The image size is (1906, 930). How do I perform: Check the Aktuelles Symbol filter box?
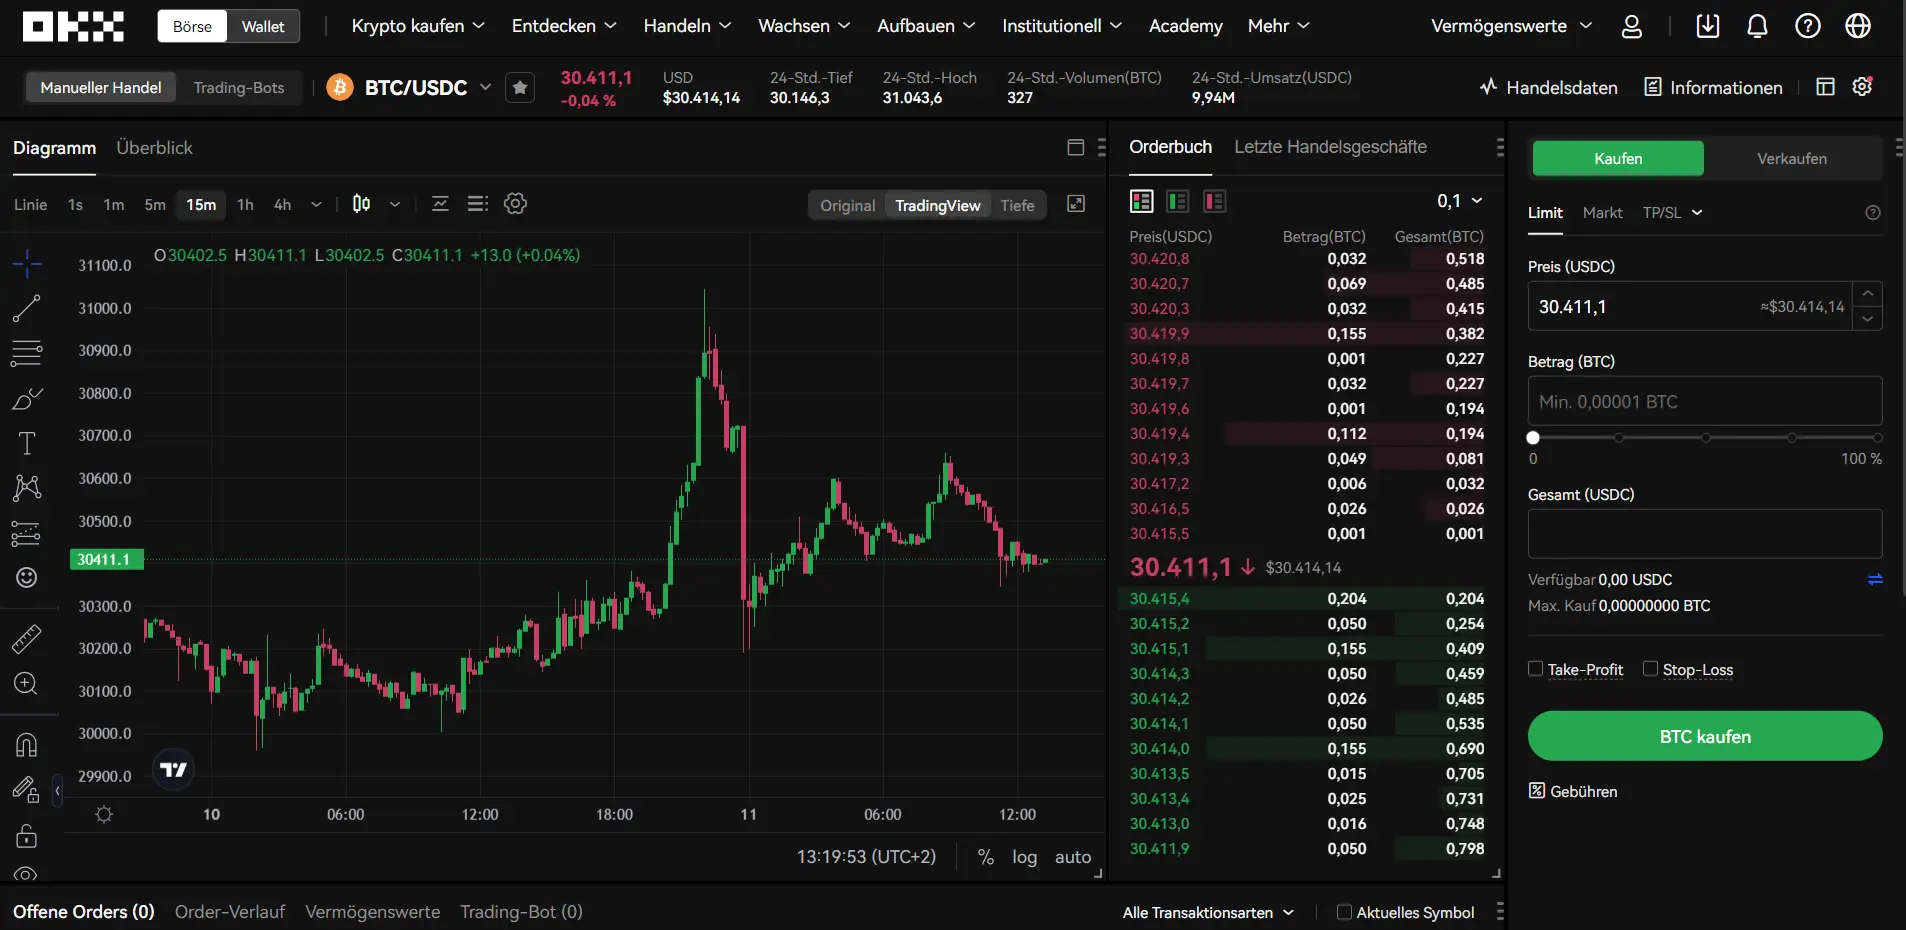(x=1344, y=912)
